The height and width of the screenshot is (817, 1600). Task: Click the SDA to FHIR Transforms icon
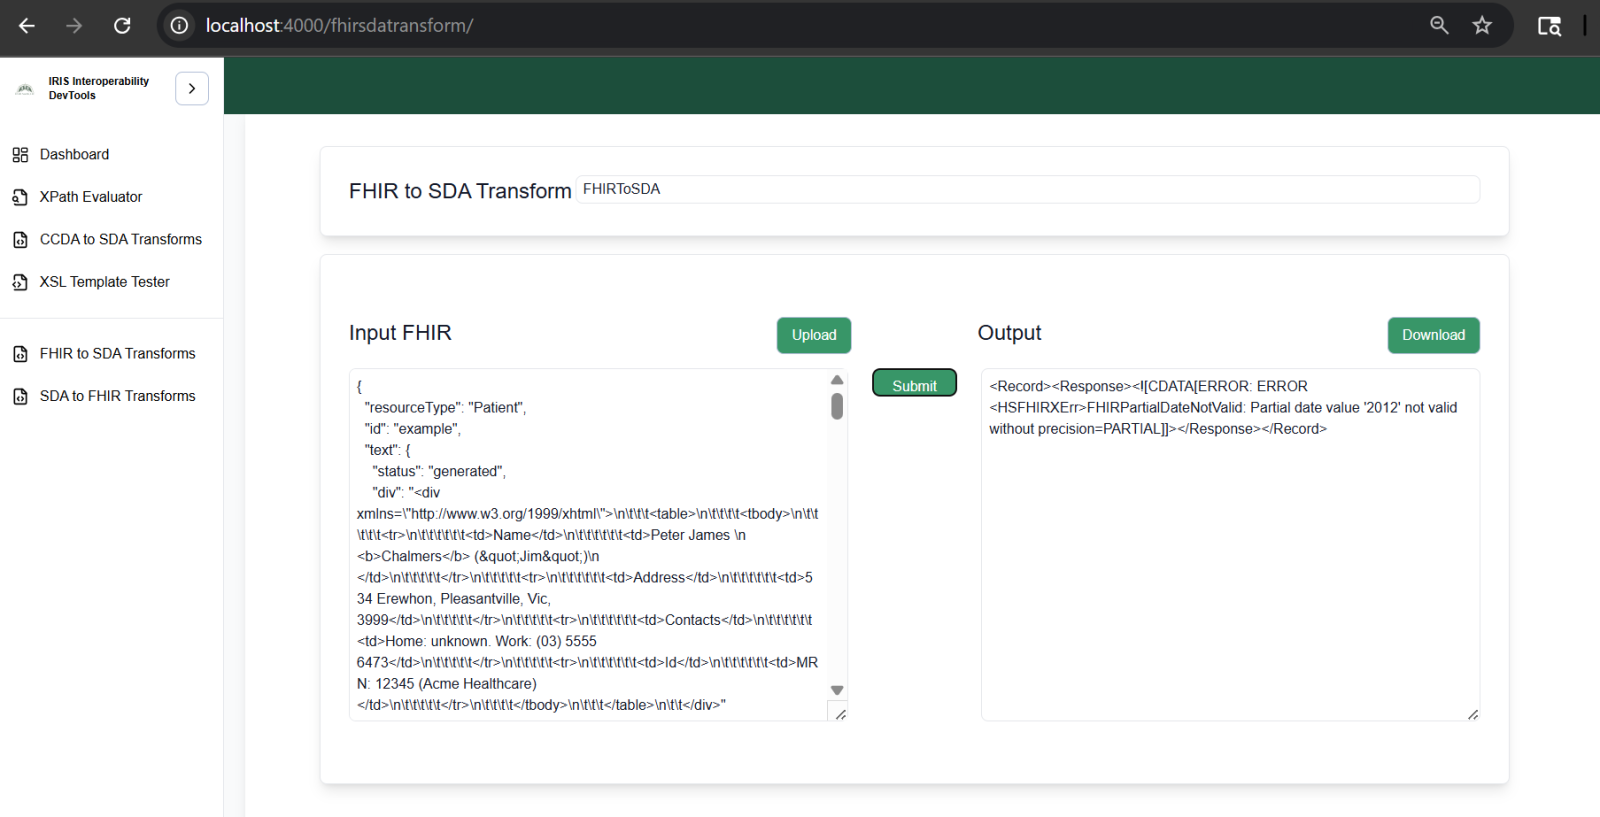(x=20, y=397)
